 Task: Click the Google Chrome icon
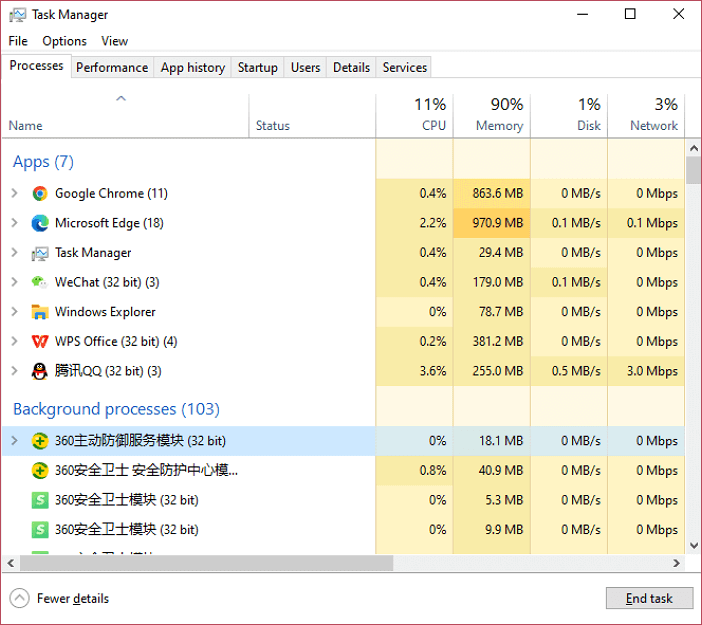click(x=40, y=193)
